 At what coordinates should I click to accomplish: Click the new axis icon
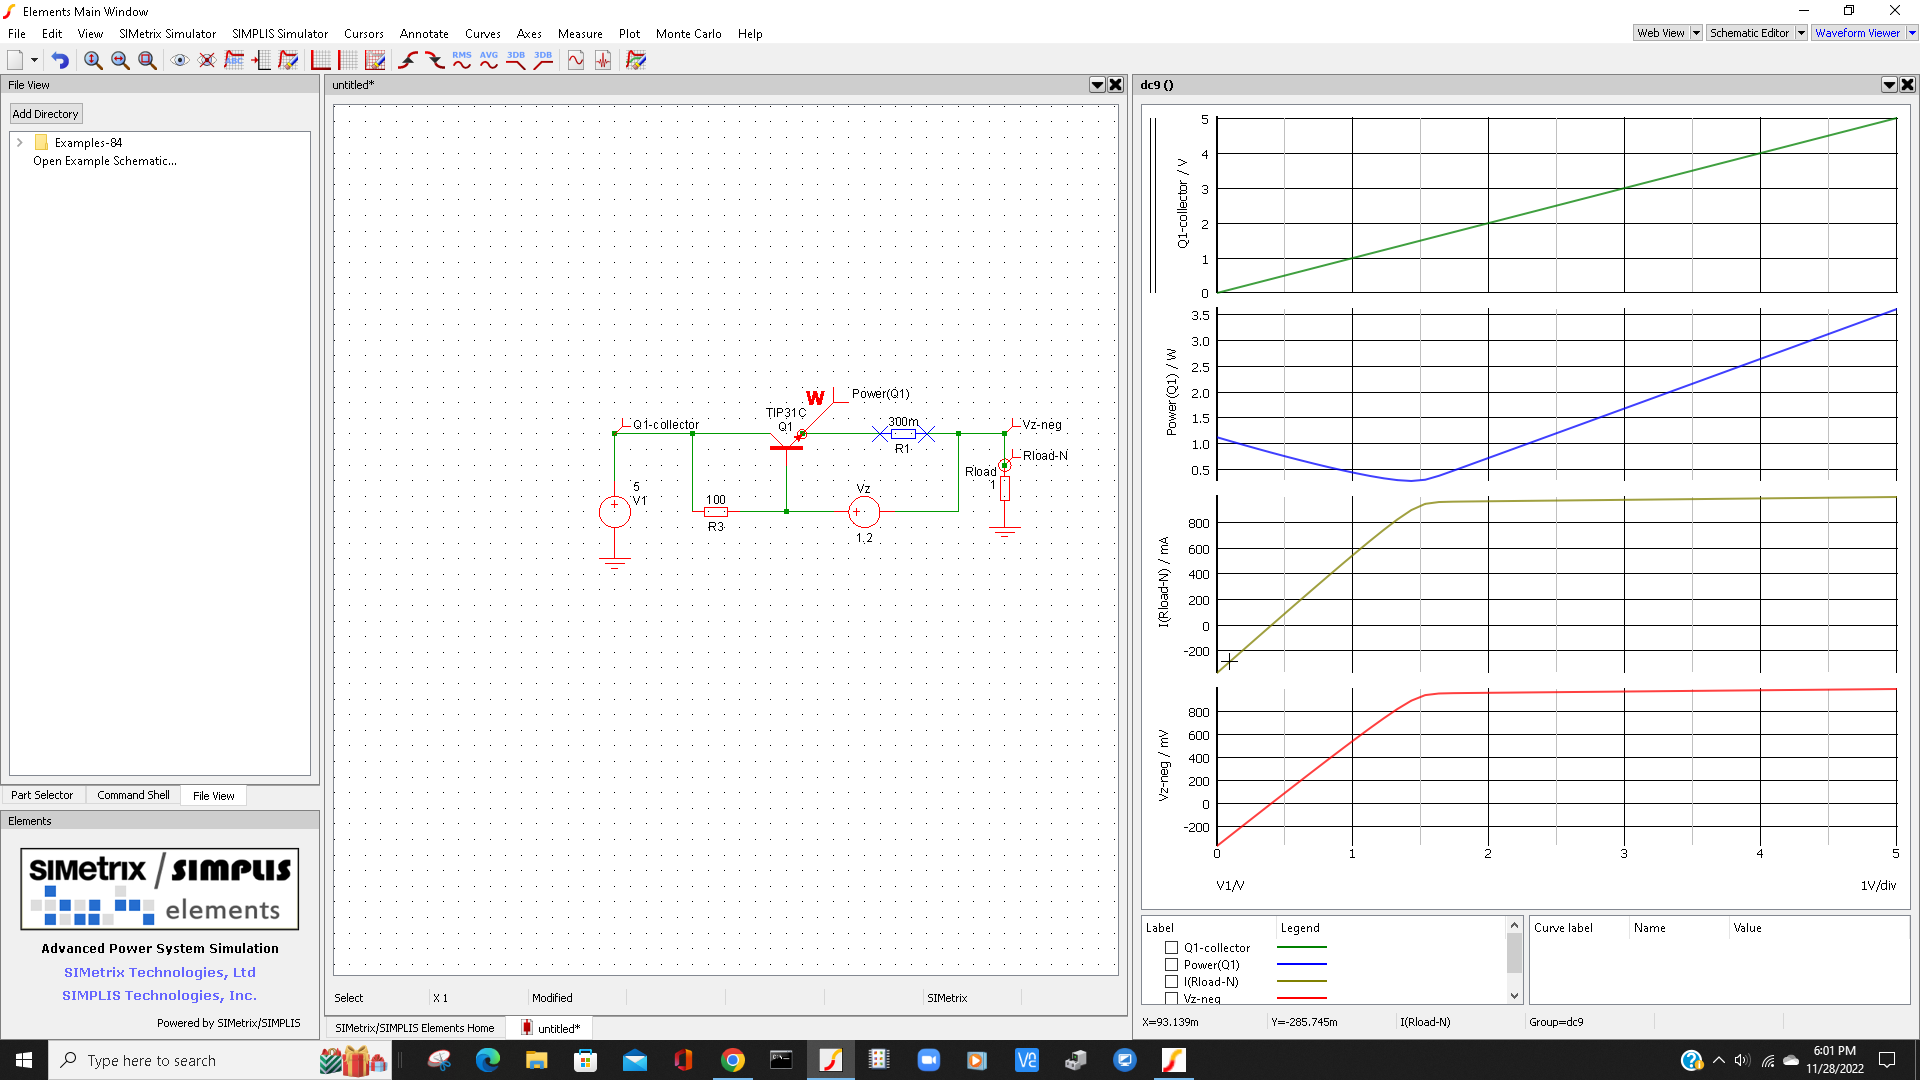[x=321, y=60]
